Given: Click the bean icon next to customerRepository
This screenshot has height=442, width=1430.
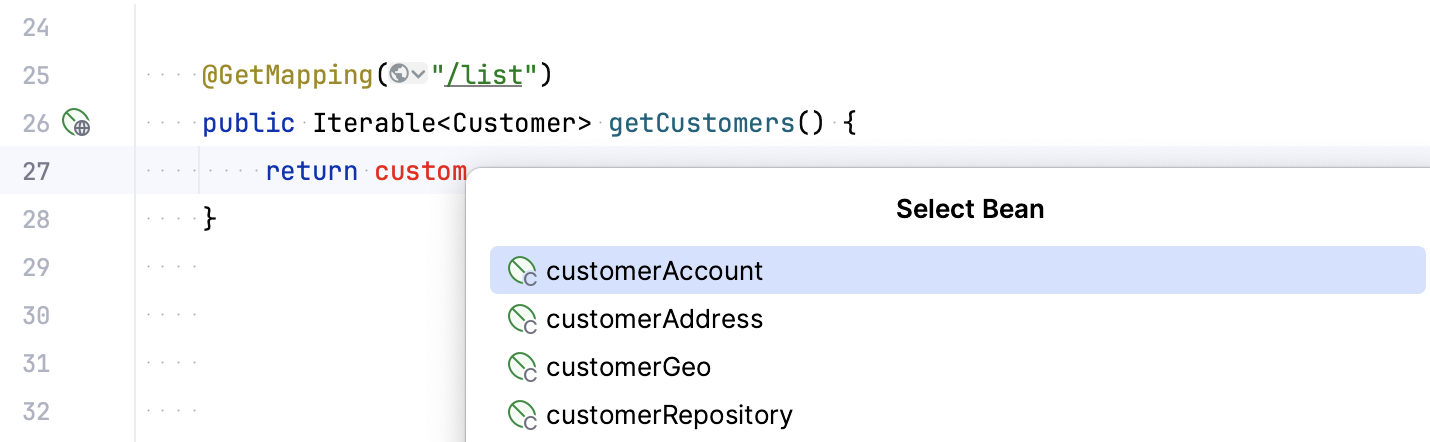Looking at the screenshot, I should point(523,415).
